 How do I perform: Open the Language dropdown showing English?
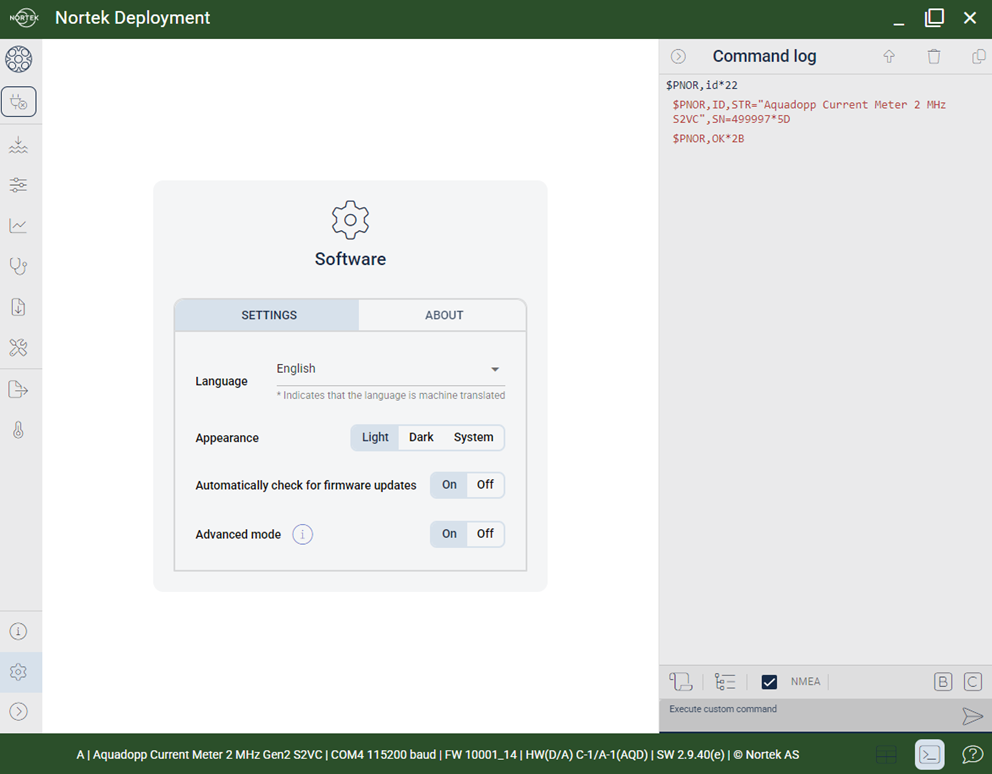click(x=390, y=369)
